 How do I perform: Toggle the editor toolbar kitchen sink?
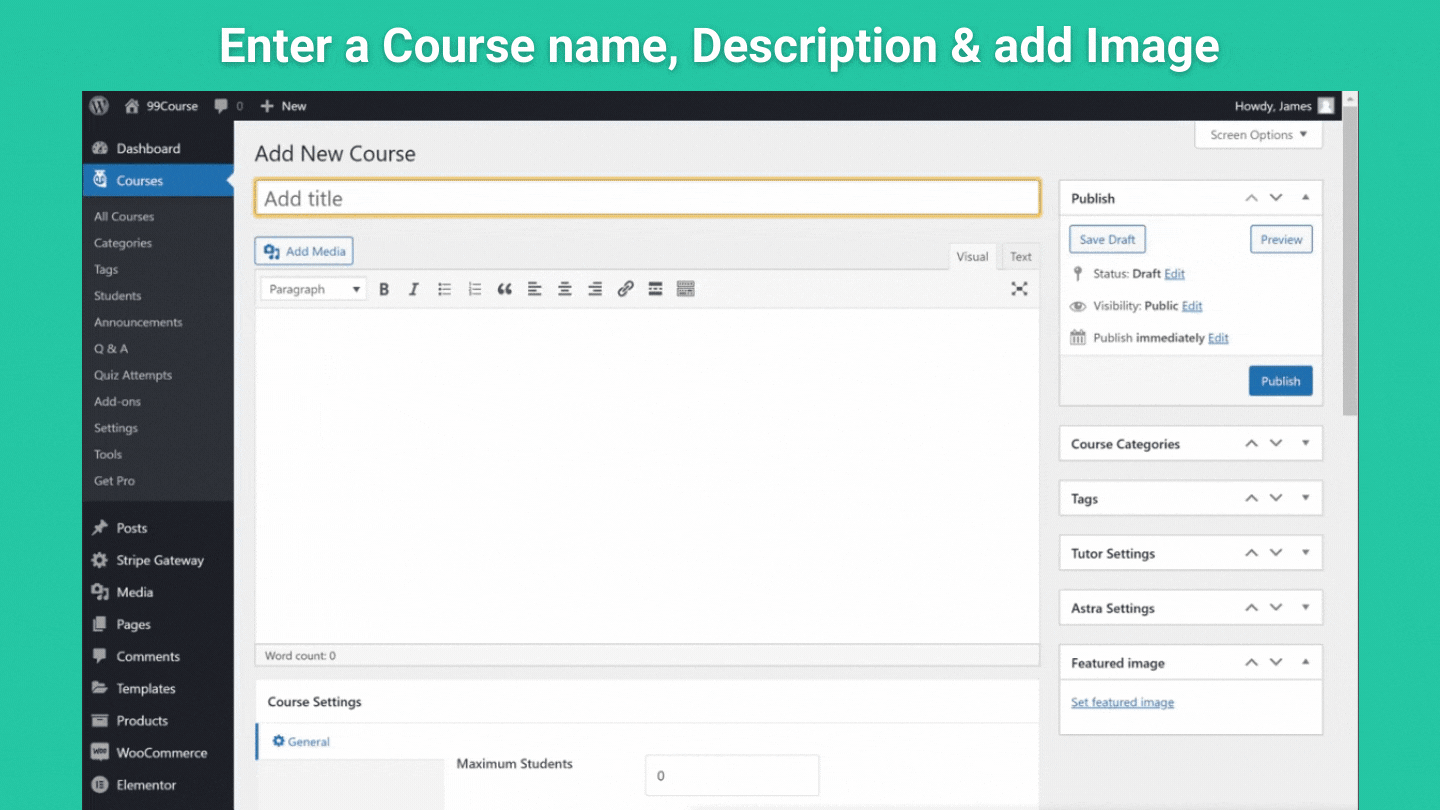point(685,289)
